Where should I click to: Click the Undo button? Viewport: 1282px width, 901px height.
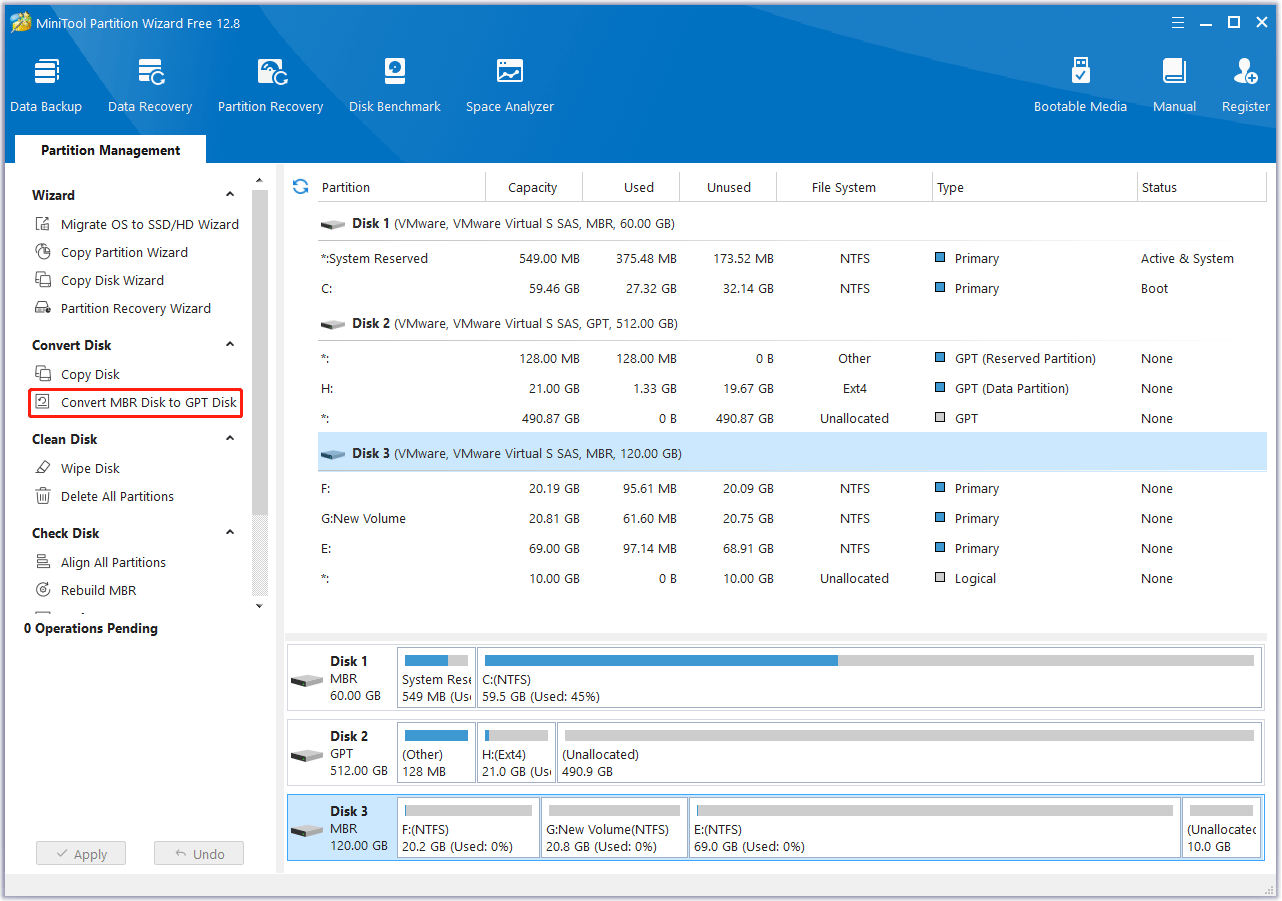[199, 854]
